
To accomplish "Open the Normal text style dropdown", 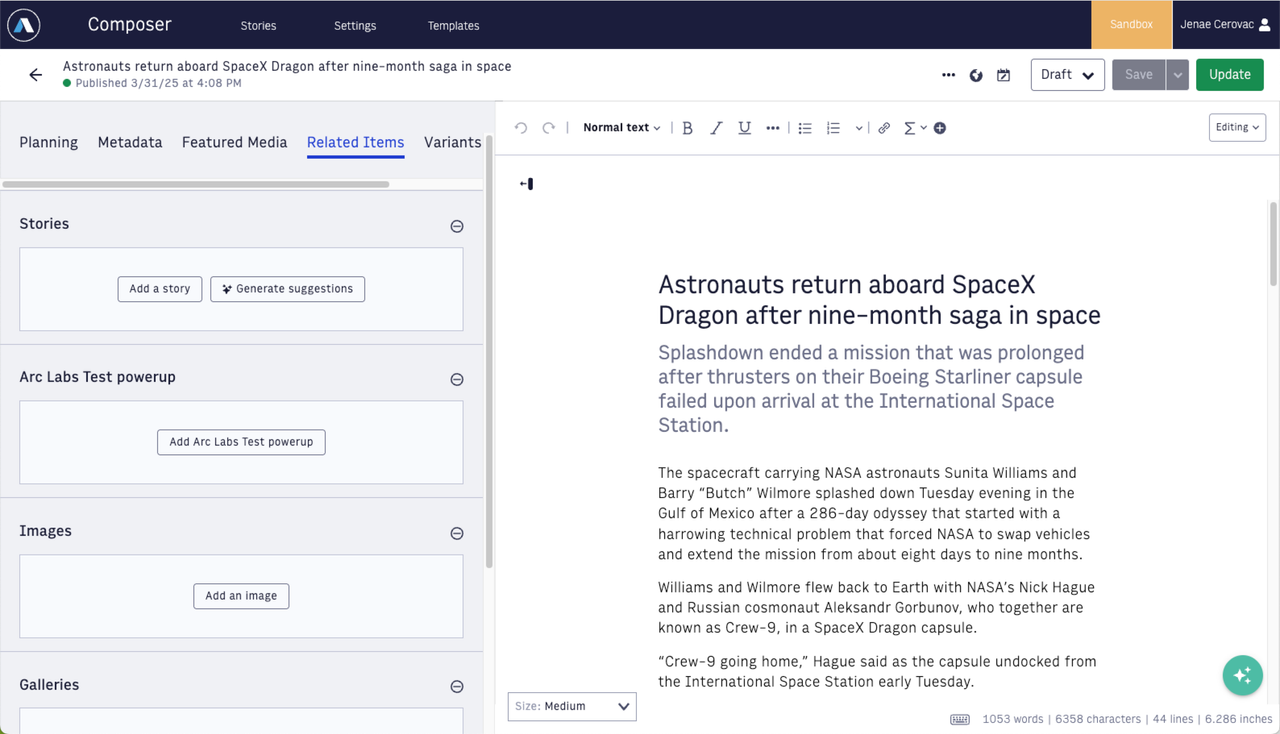I will (x=621, y=128).
